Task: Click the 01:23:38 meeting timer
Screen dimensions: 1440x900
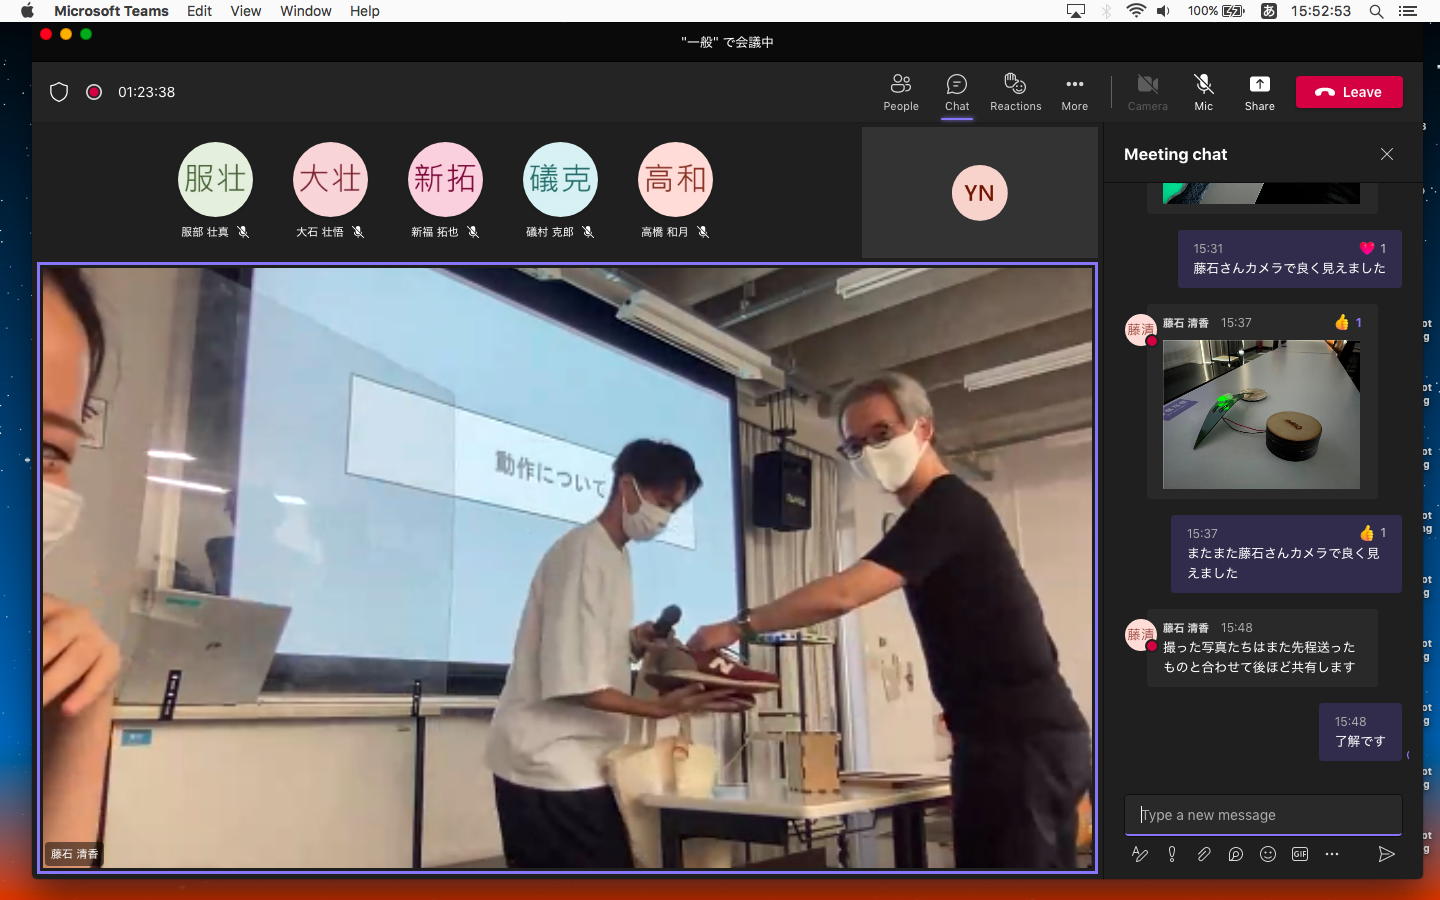Action: tap(146, 92)
